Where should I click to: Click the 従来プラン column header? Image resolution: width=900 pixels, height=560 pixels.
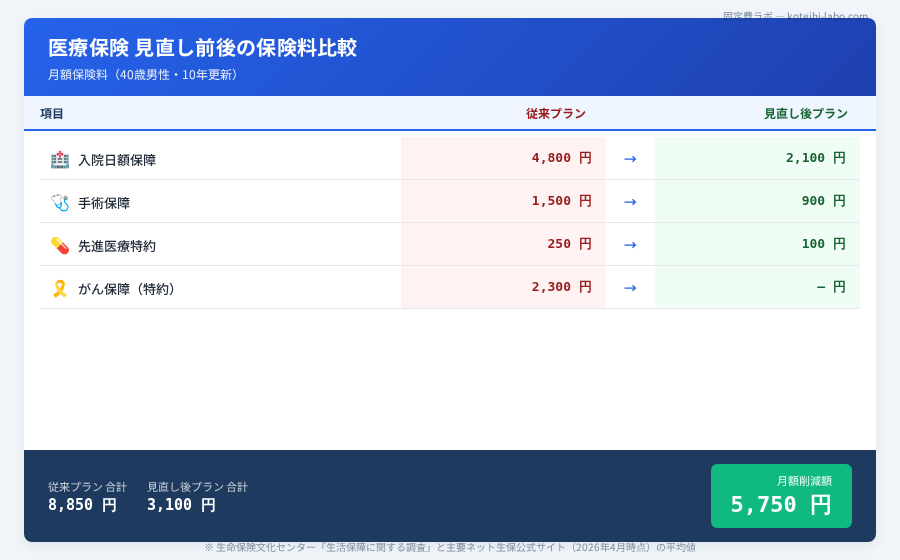click(x=555, y=114)
